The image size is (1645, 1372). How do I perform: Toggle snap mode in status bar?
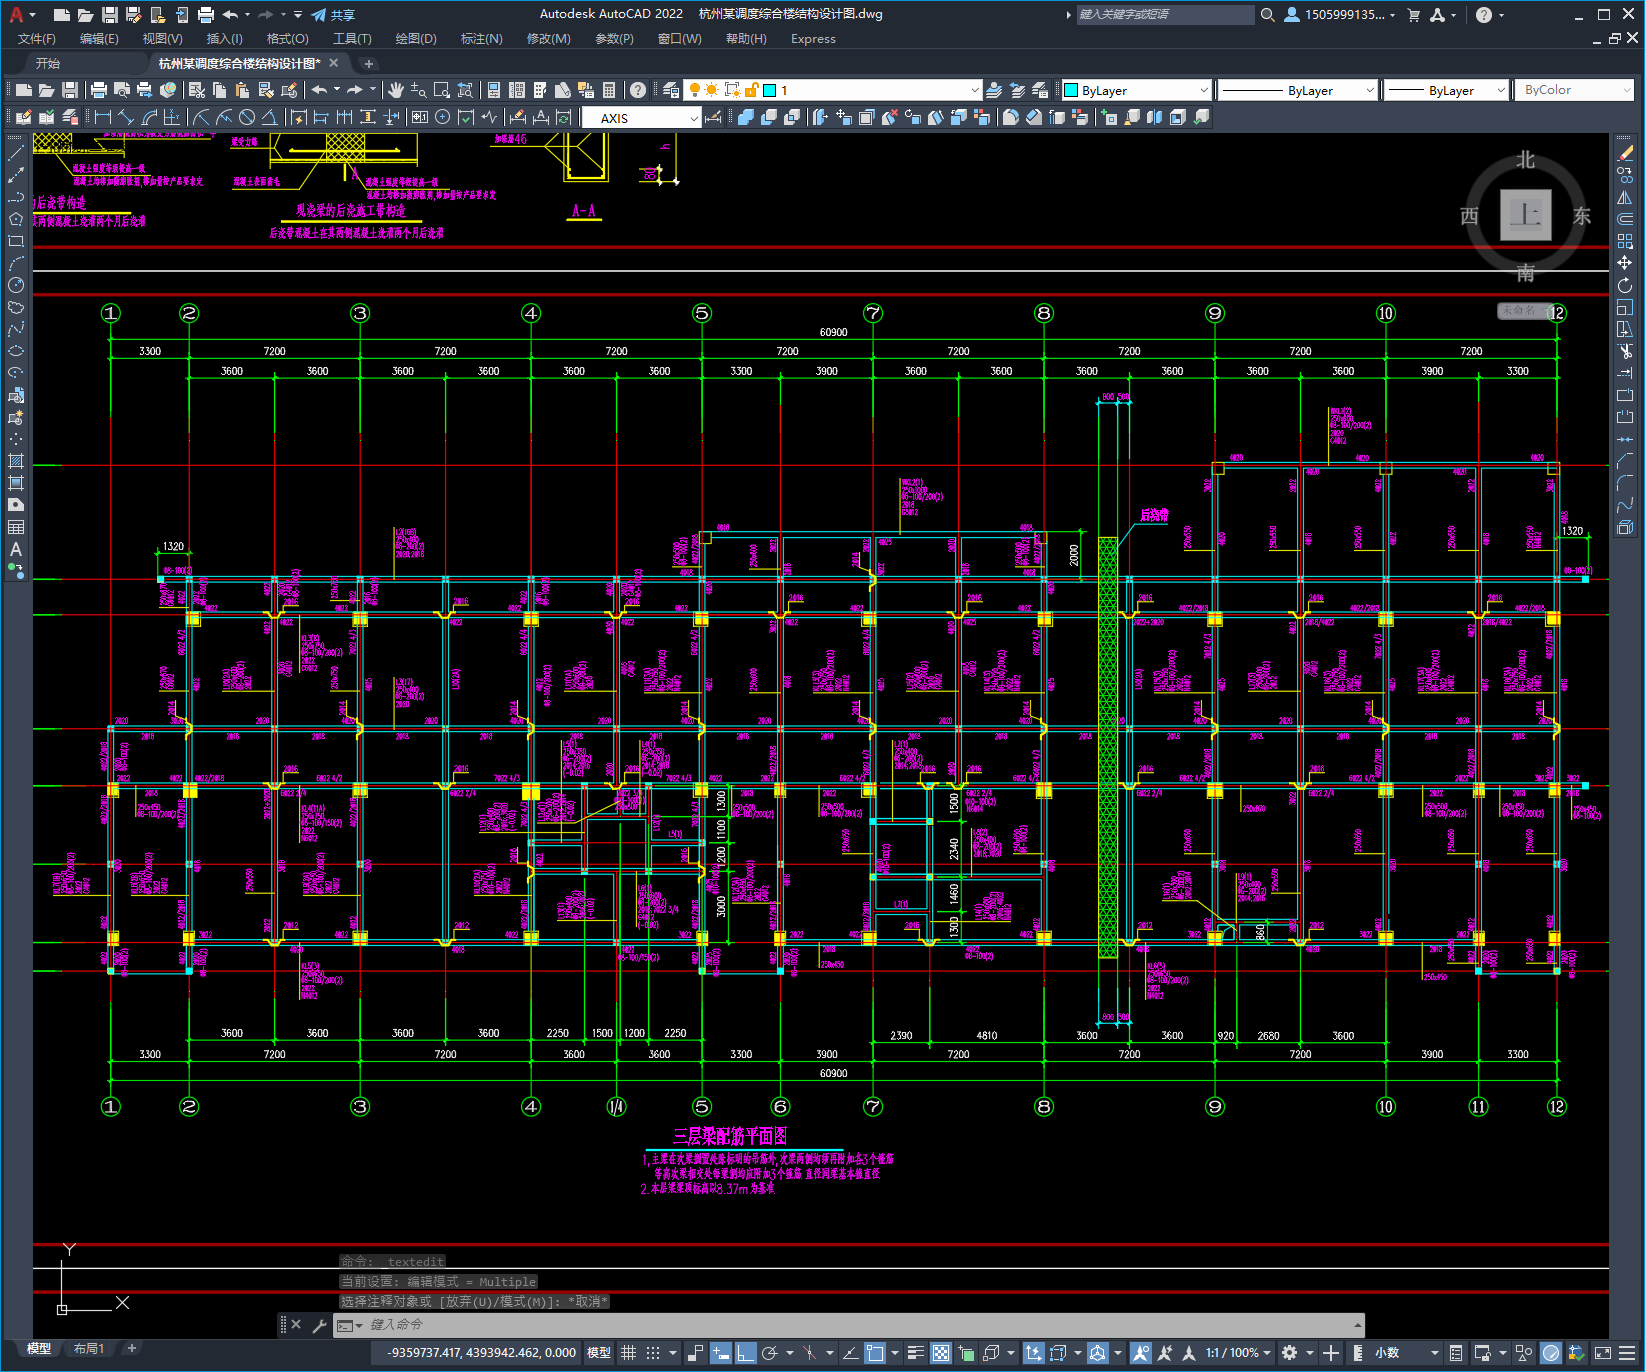pos(653,1353)
